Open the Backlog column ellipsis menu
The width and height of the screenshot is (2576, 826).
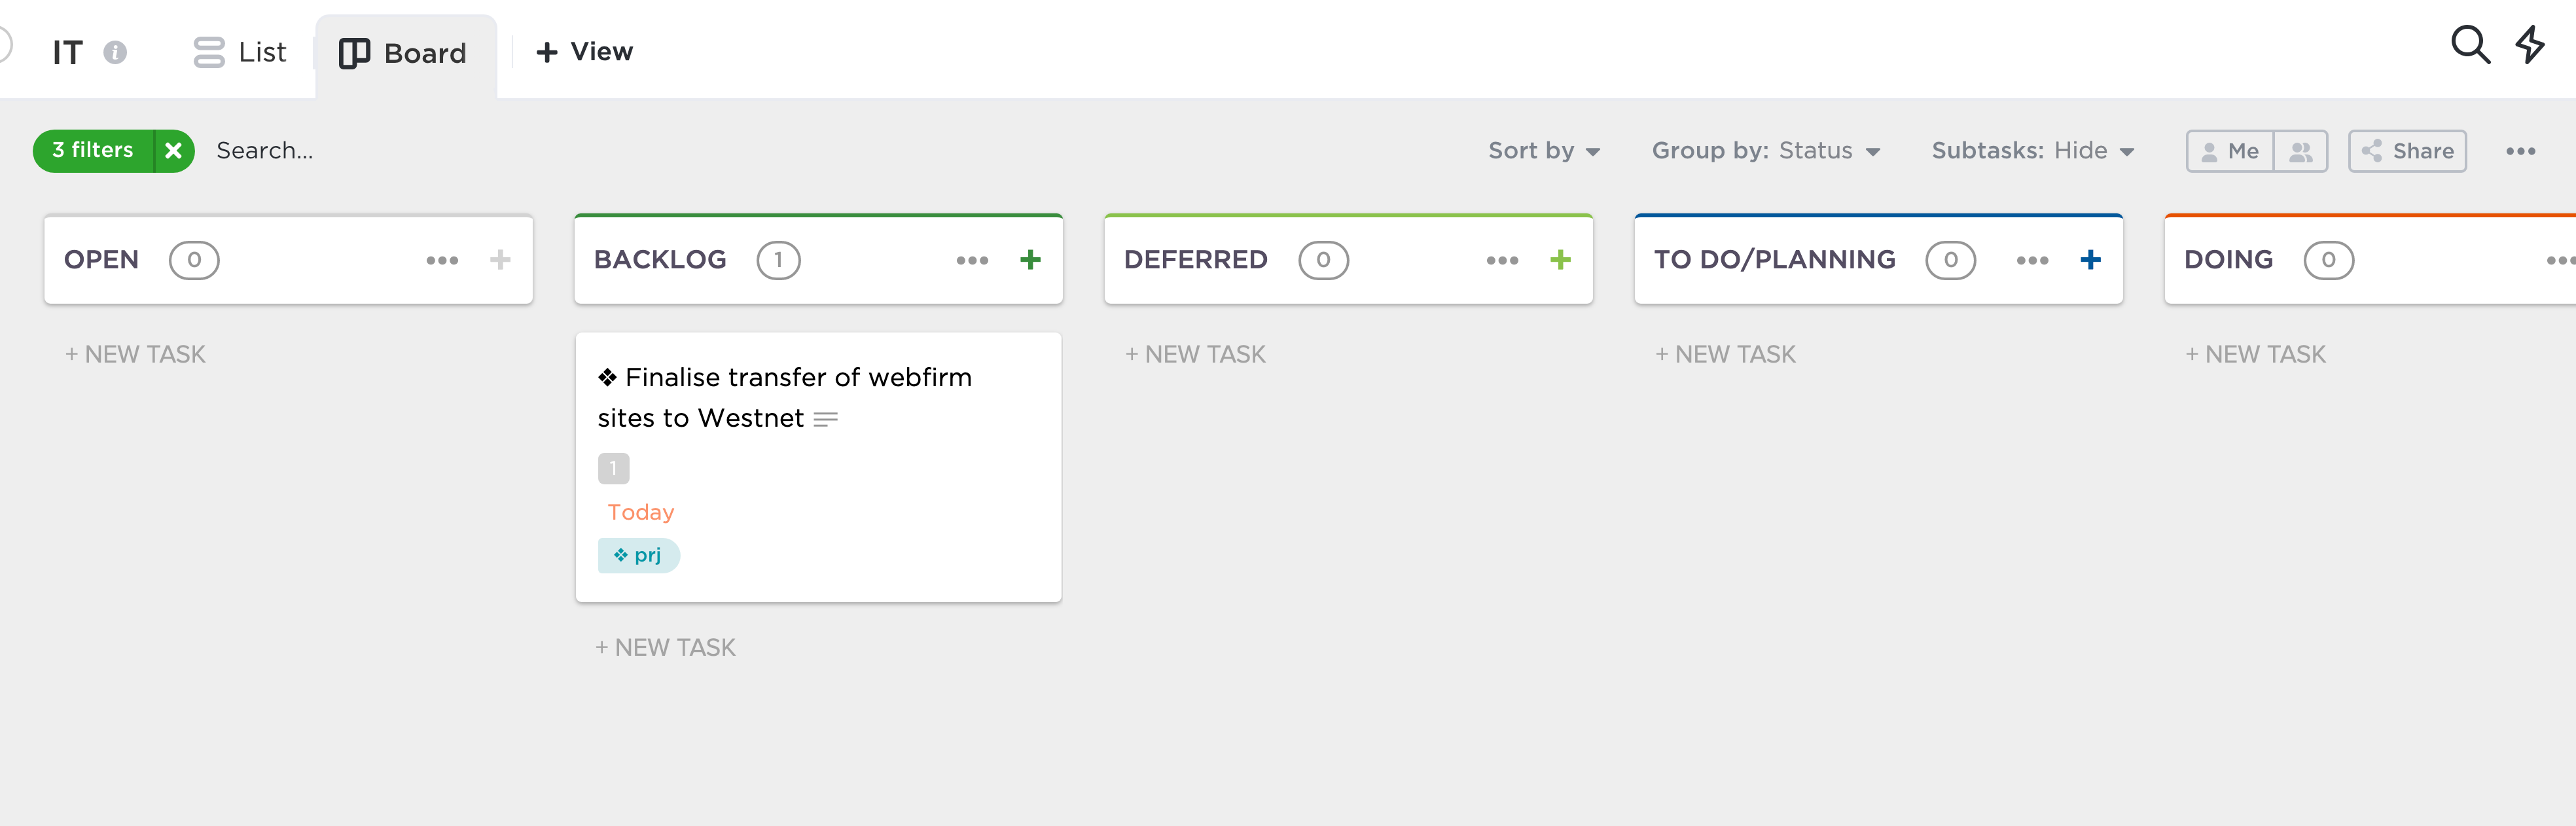pos(972,260)
